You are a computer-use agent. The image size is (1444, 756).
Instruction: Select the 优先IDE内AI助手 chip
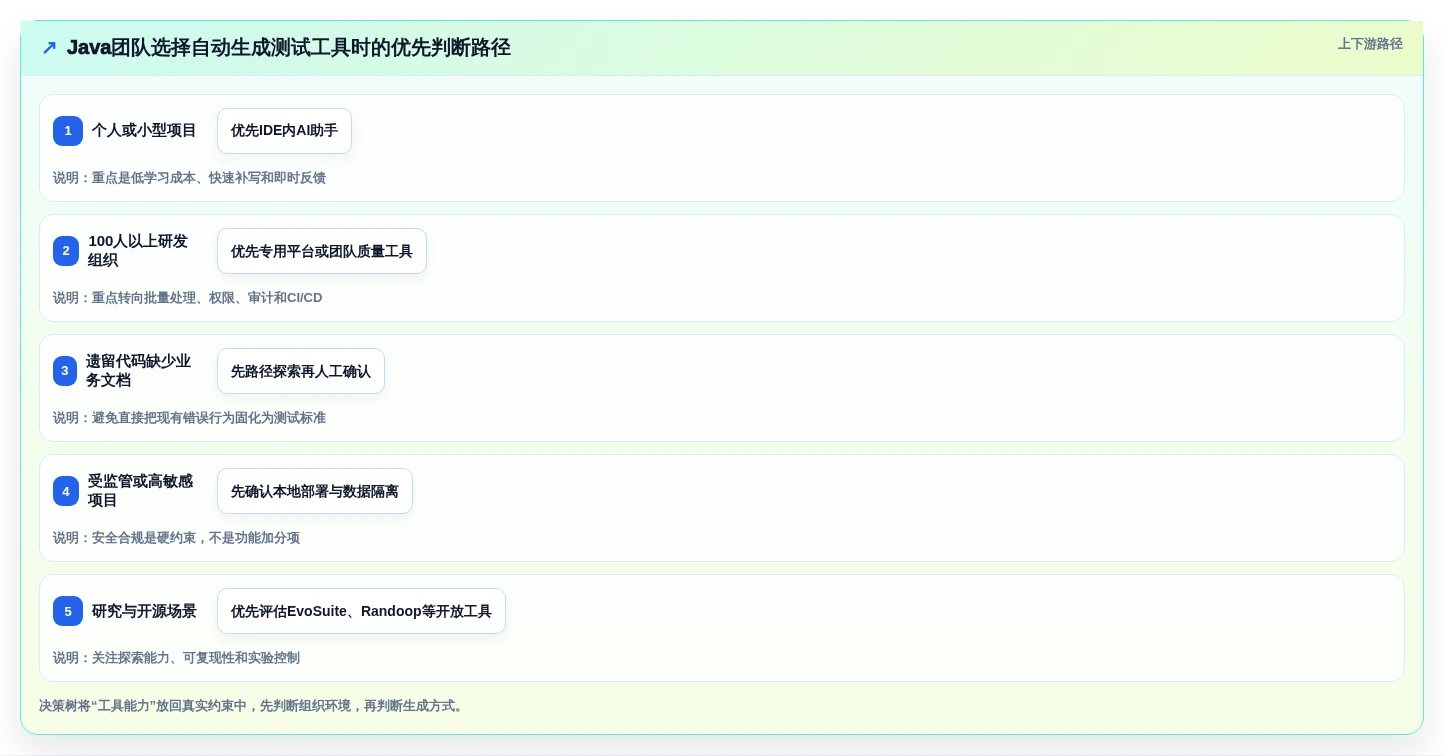284,131
